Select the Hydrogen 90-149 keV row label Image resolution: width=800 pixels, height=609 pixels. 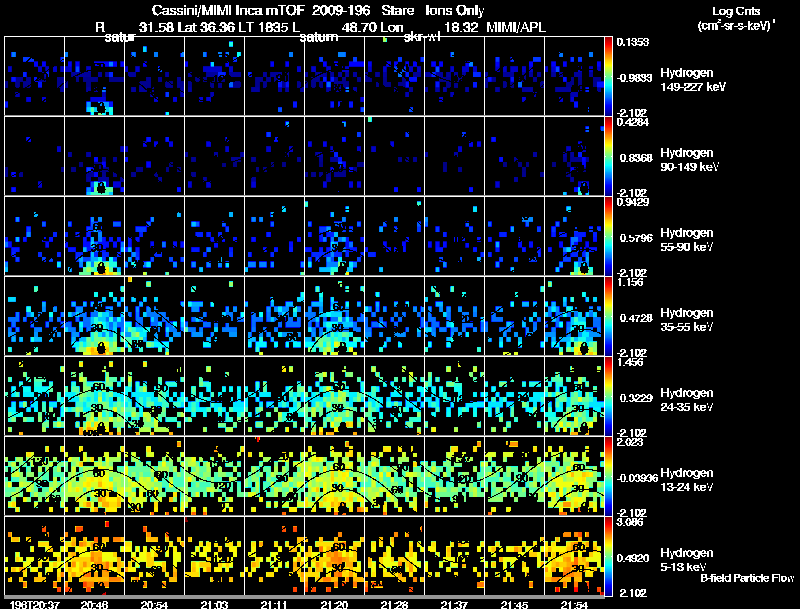pyautogui.click(x=689, y=160)
